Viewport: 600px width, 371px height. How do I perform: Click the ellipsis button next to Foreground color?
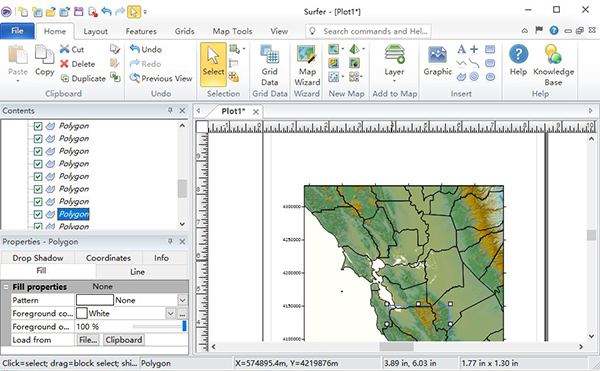[x=183, y=313]
